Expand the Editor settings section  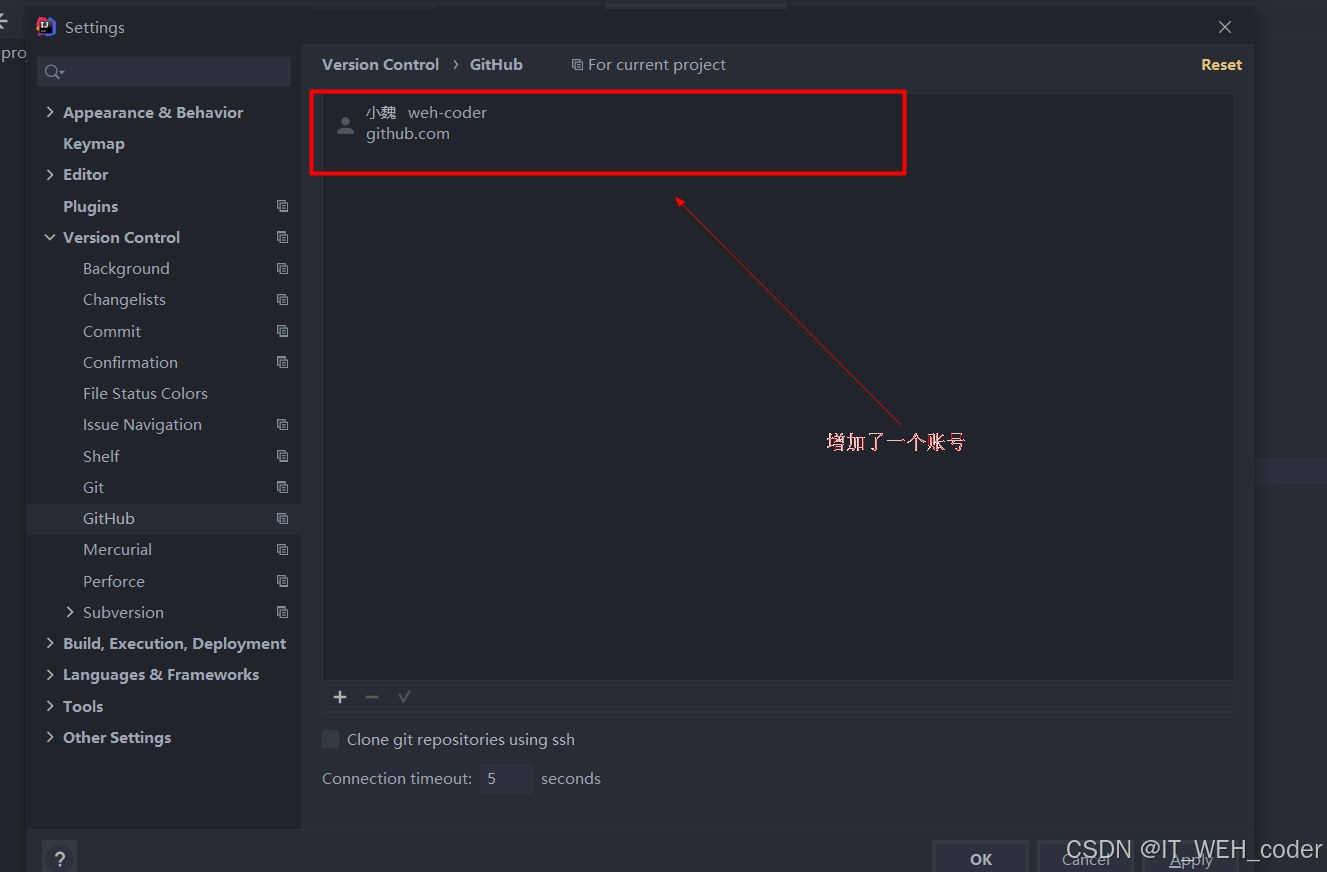point(50,174)
